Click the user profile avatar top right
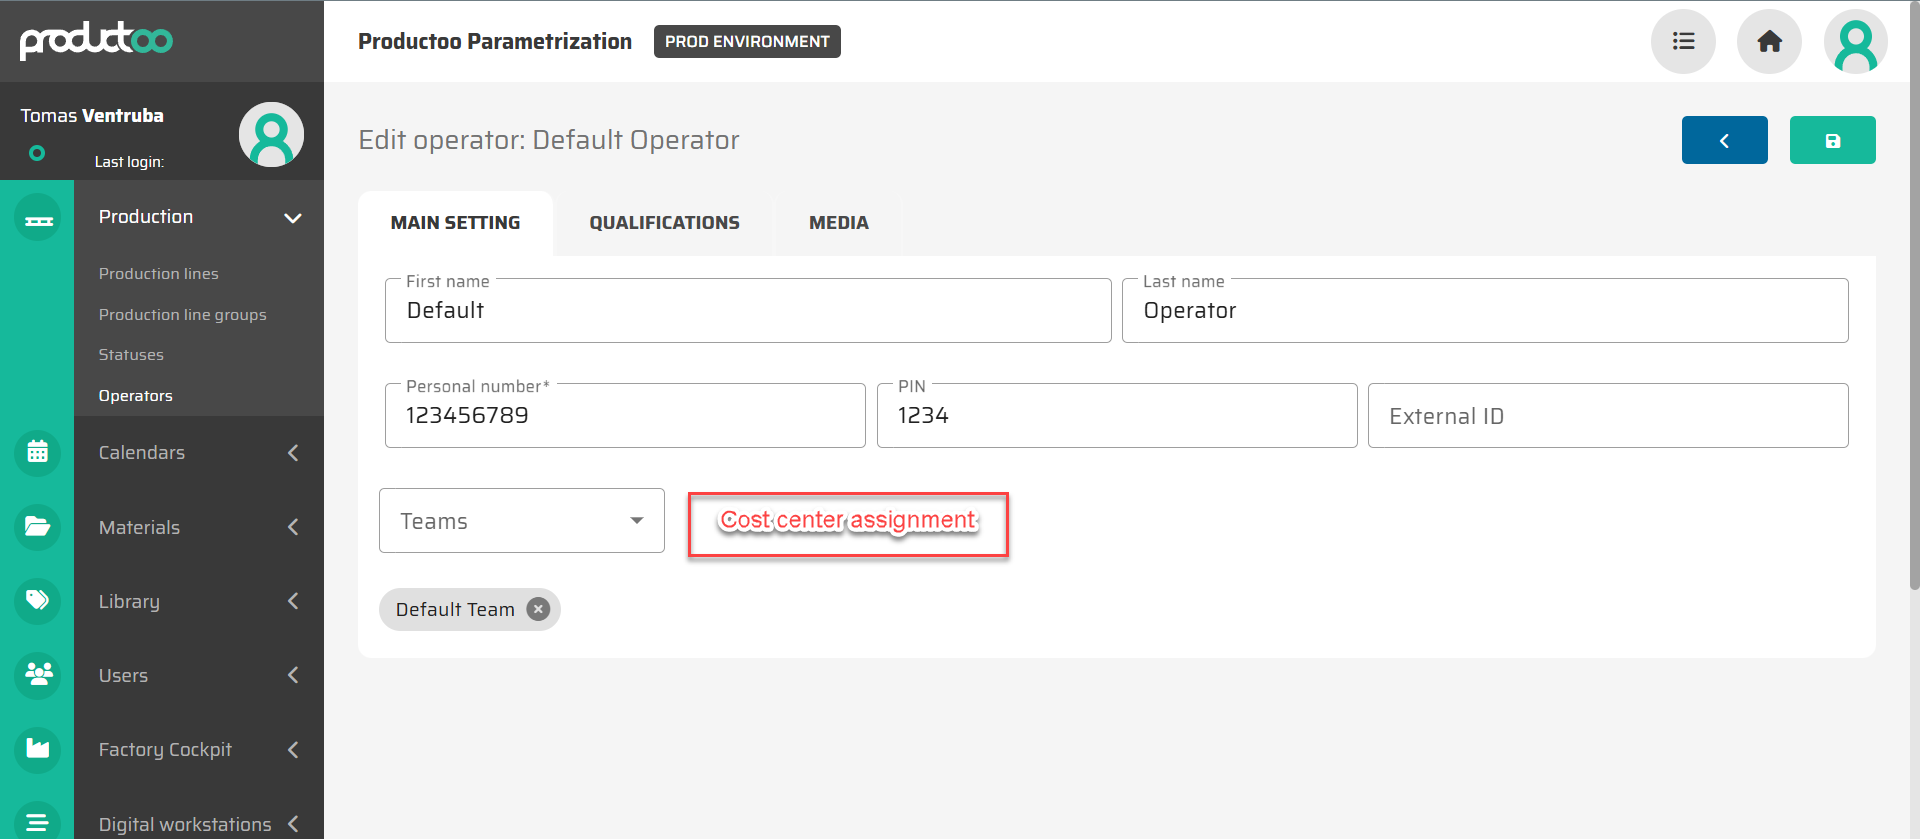This screenshot has width=1920, height=839. coord(1855,42)
